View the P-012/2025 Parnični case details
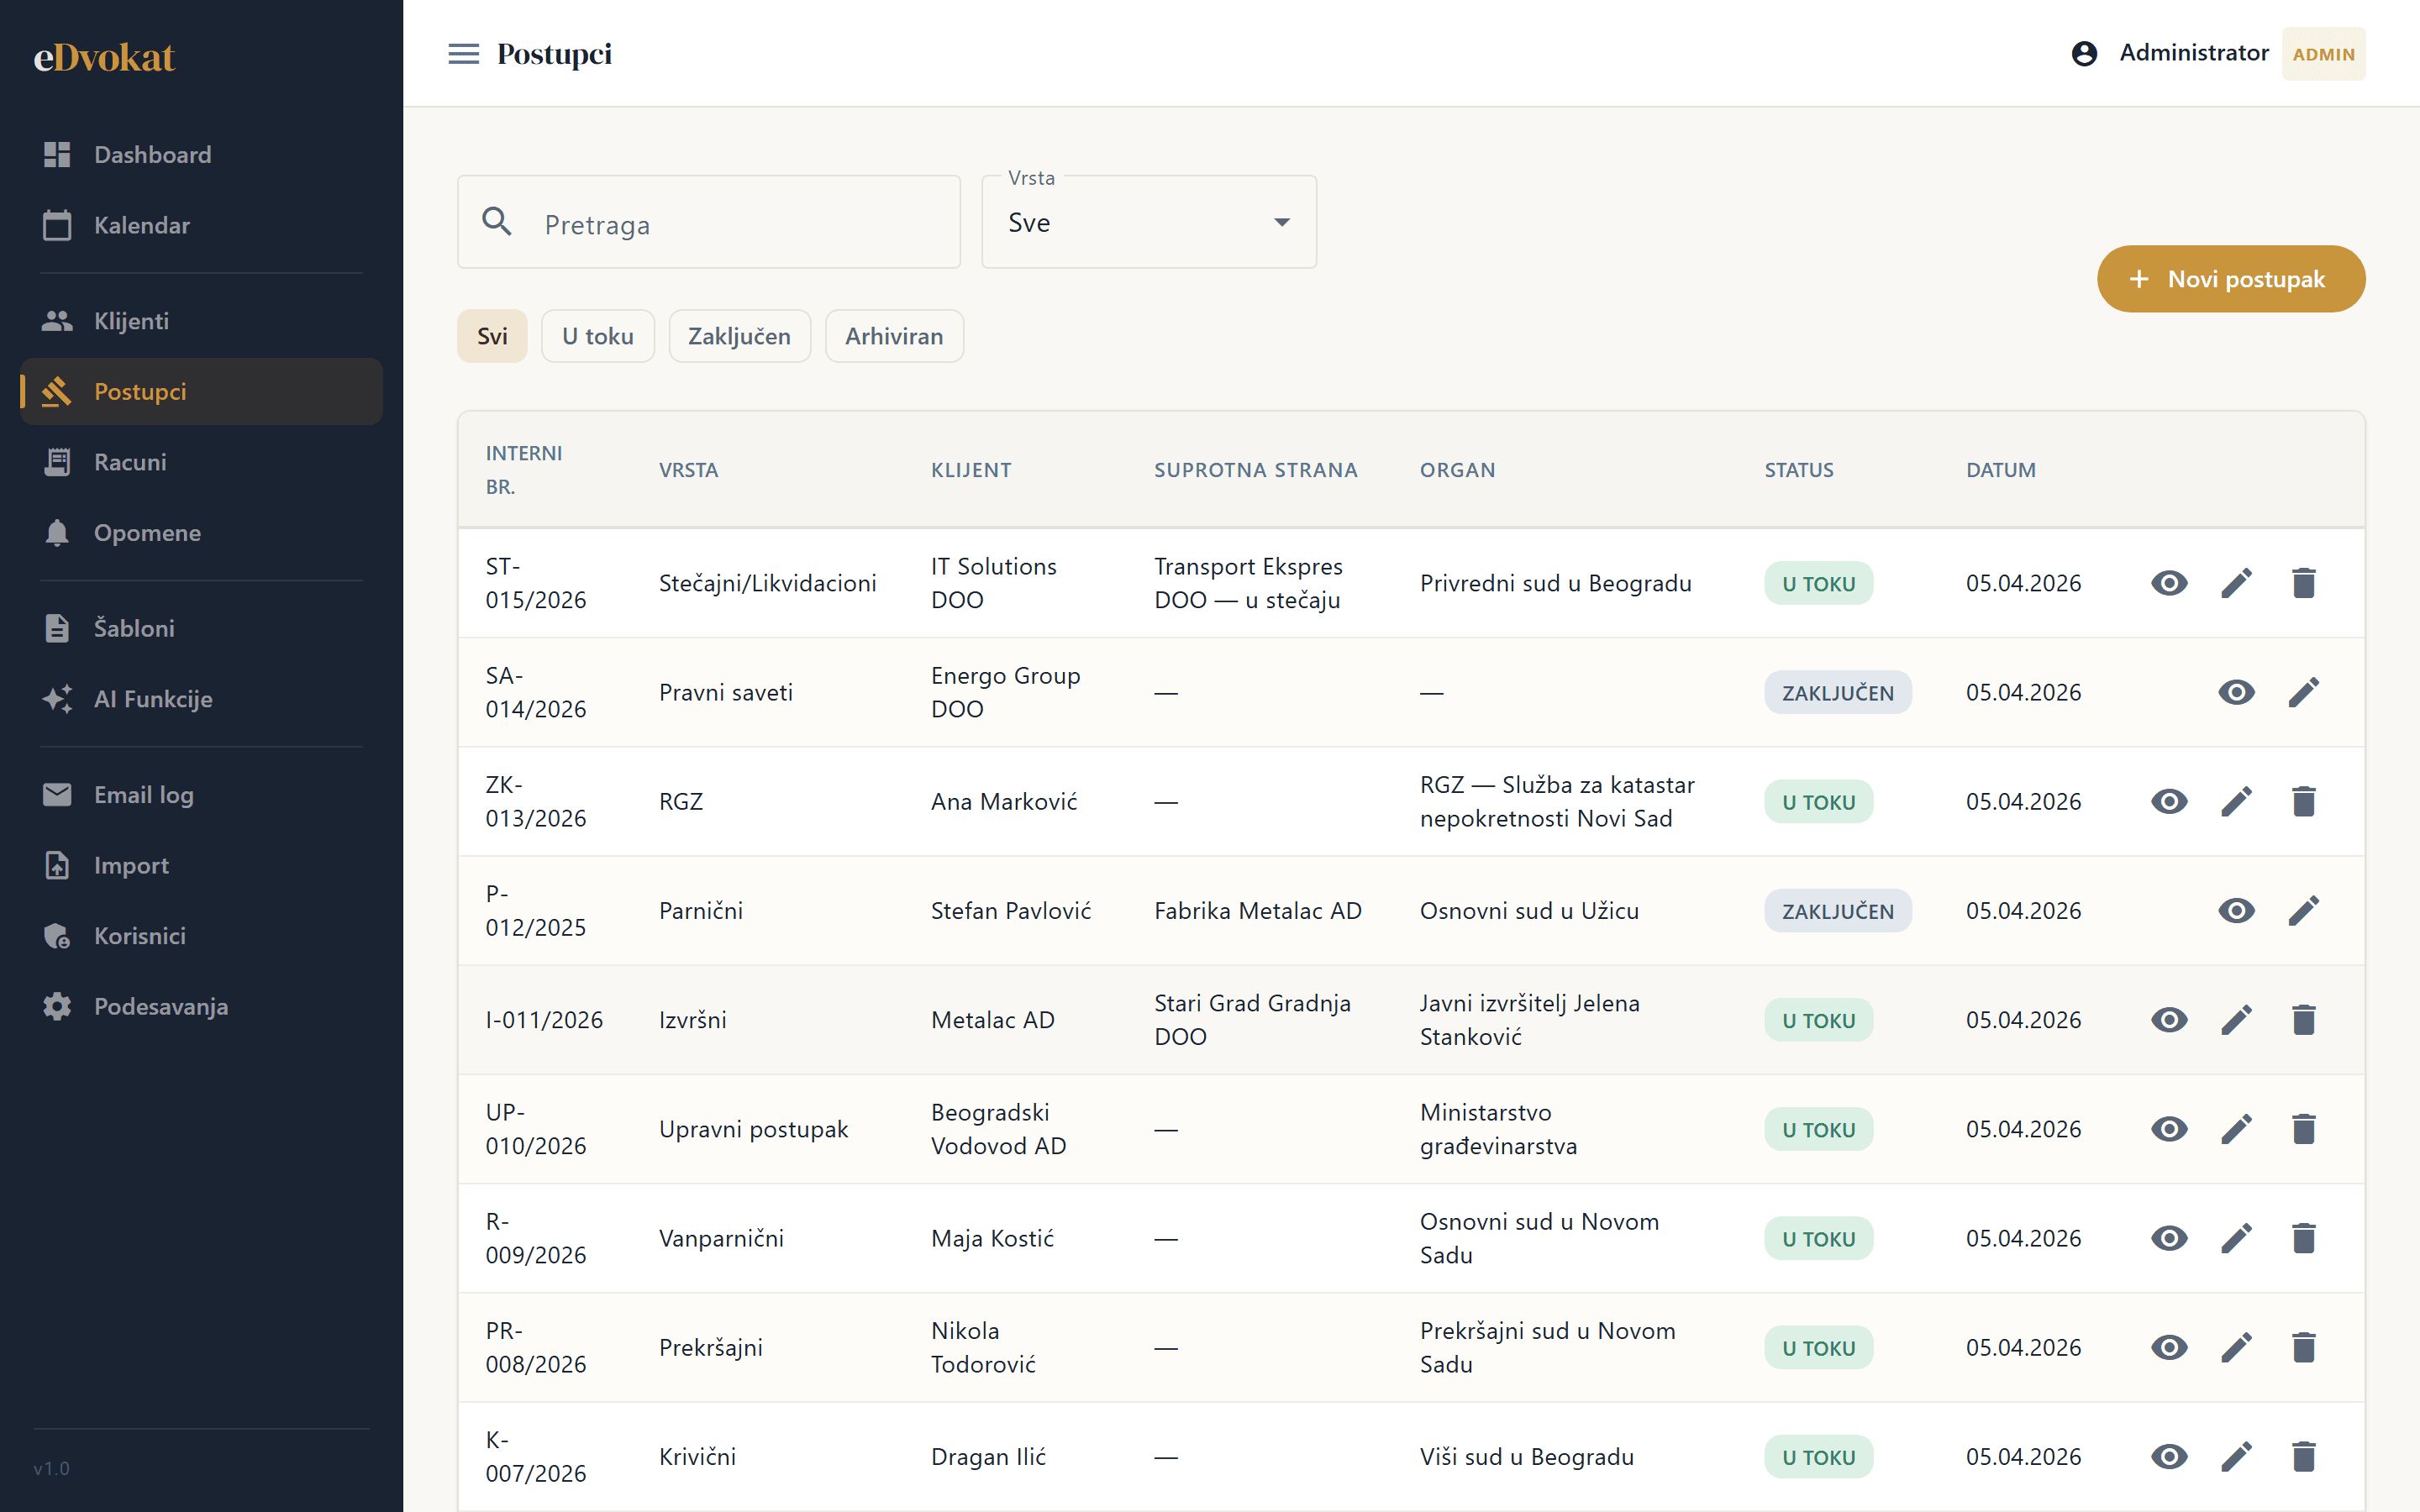Image resolution: width=2420 pixels, height=1512 pixels. coord(2236,911)
